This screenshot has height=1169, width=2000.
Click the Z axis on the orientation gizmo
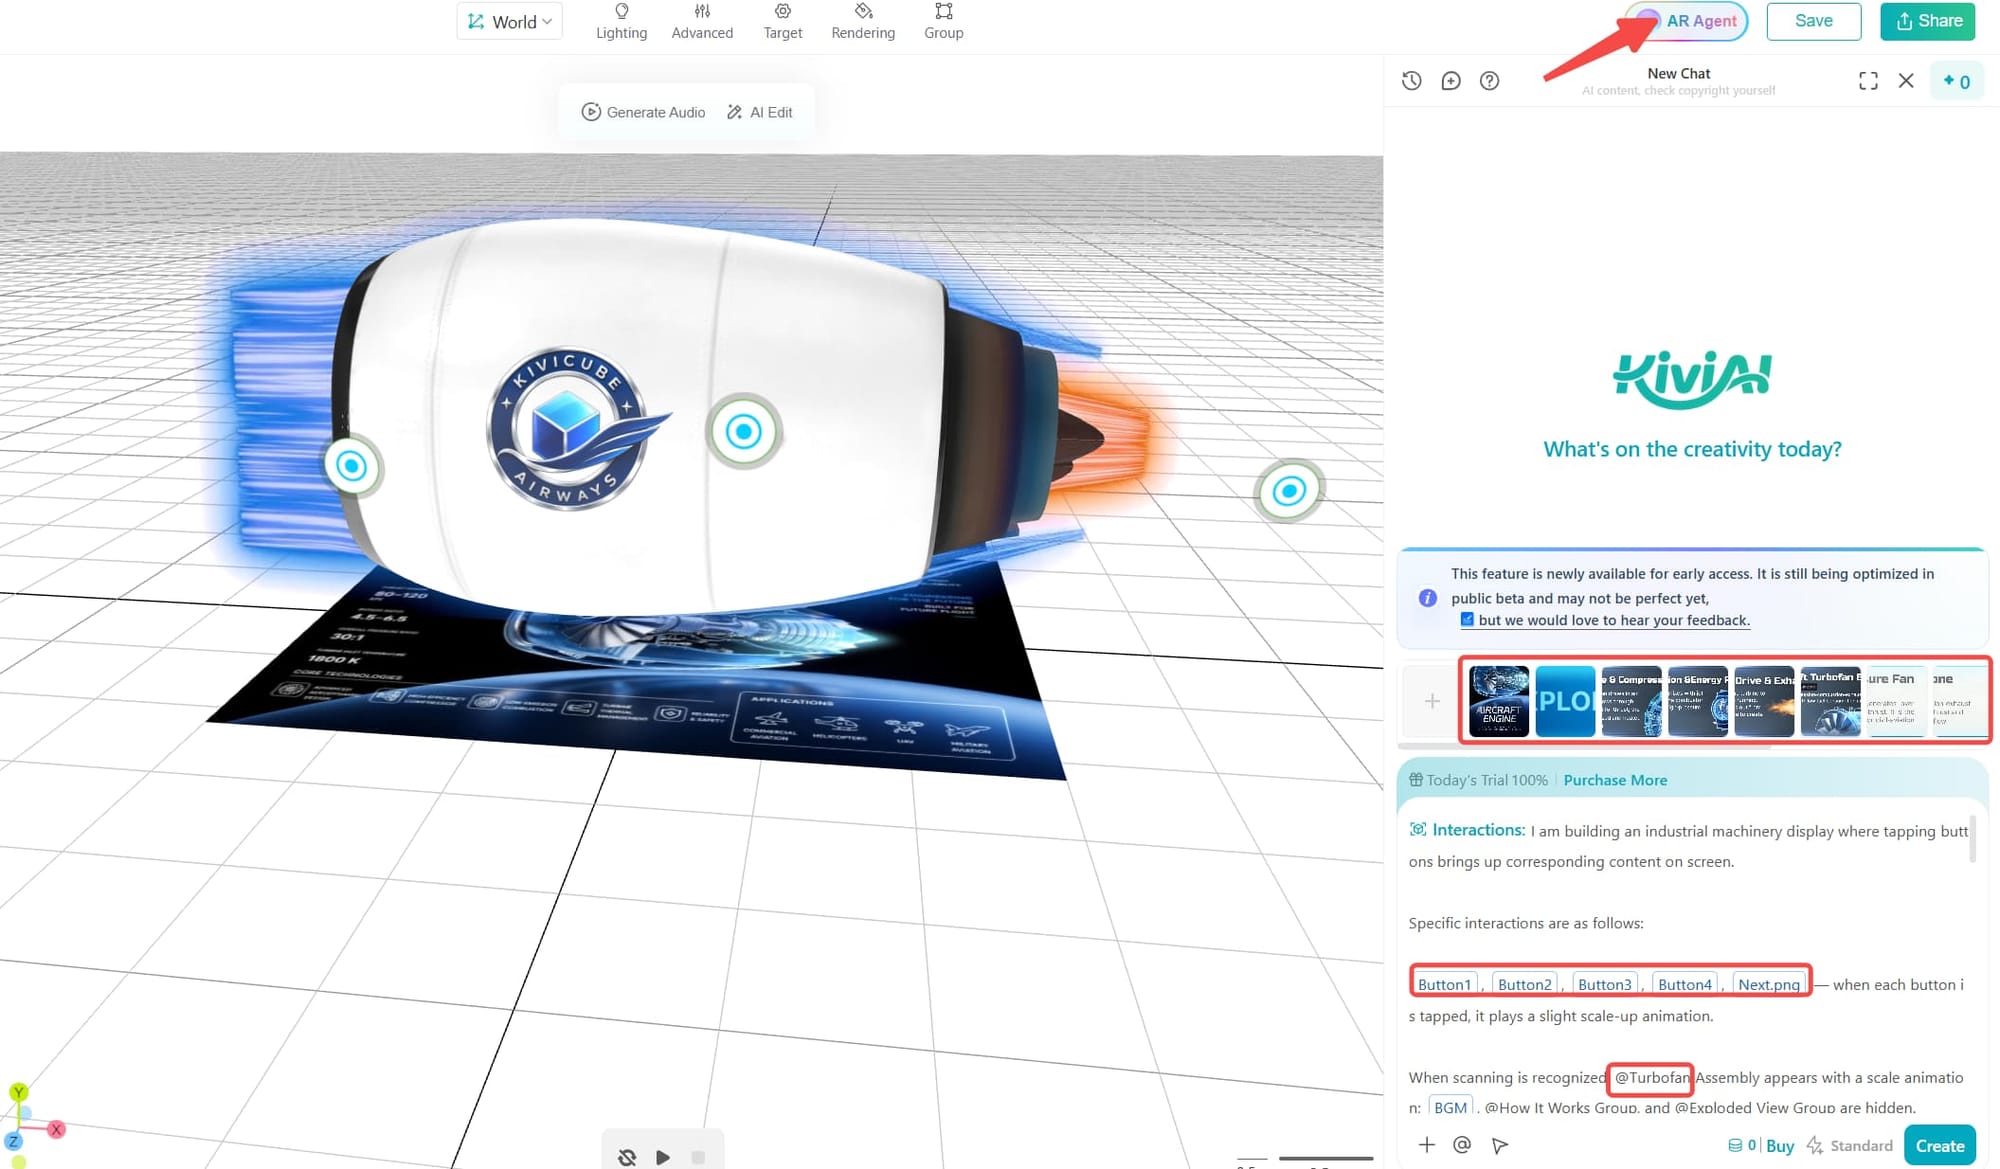click(x=14, y=1141)
